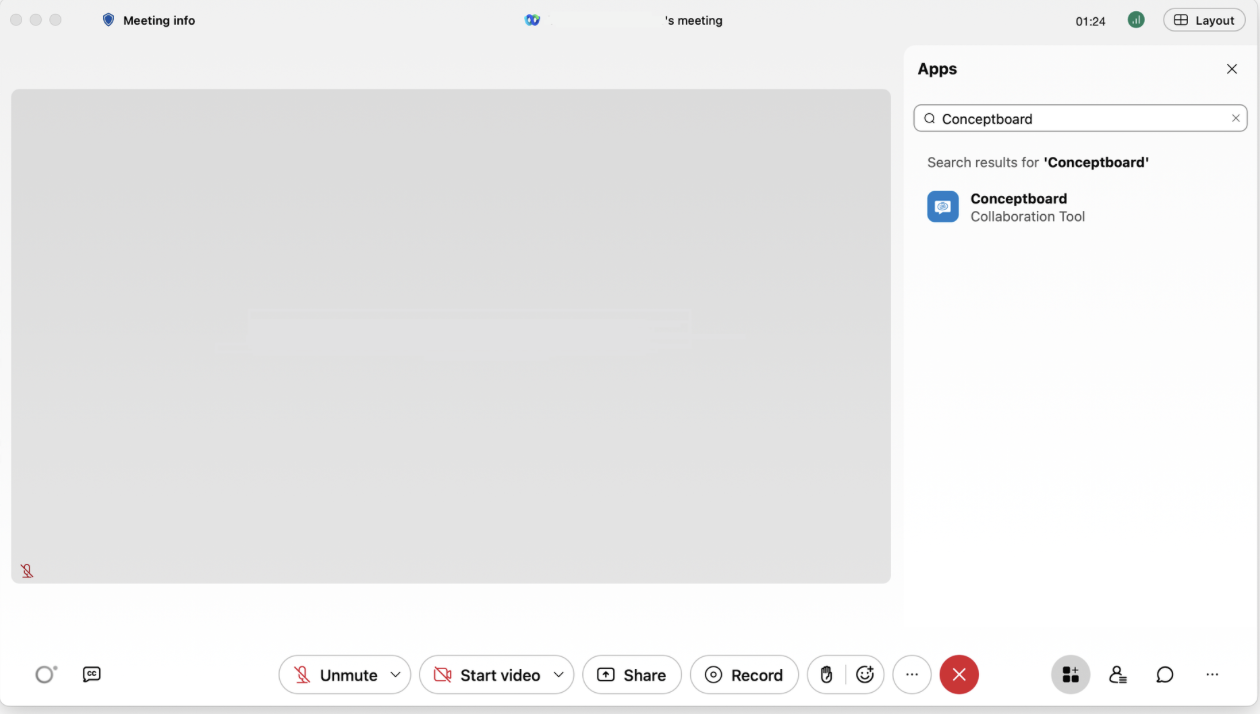Open the video settings dropdown arrow
1260x714 pixels.
[558, 674]
